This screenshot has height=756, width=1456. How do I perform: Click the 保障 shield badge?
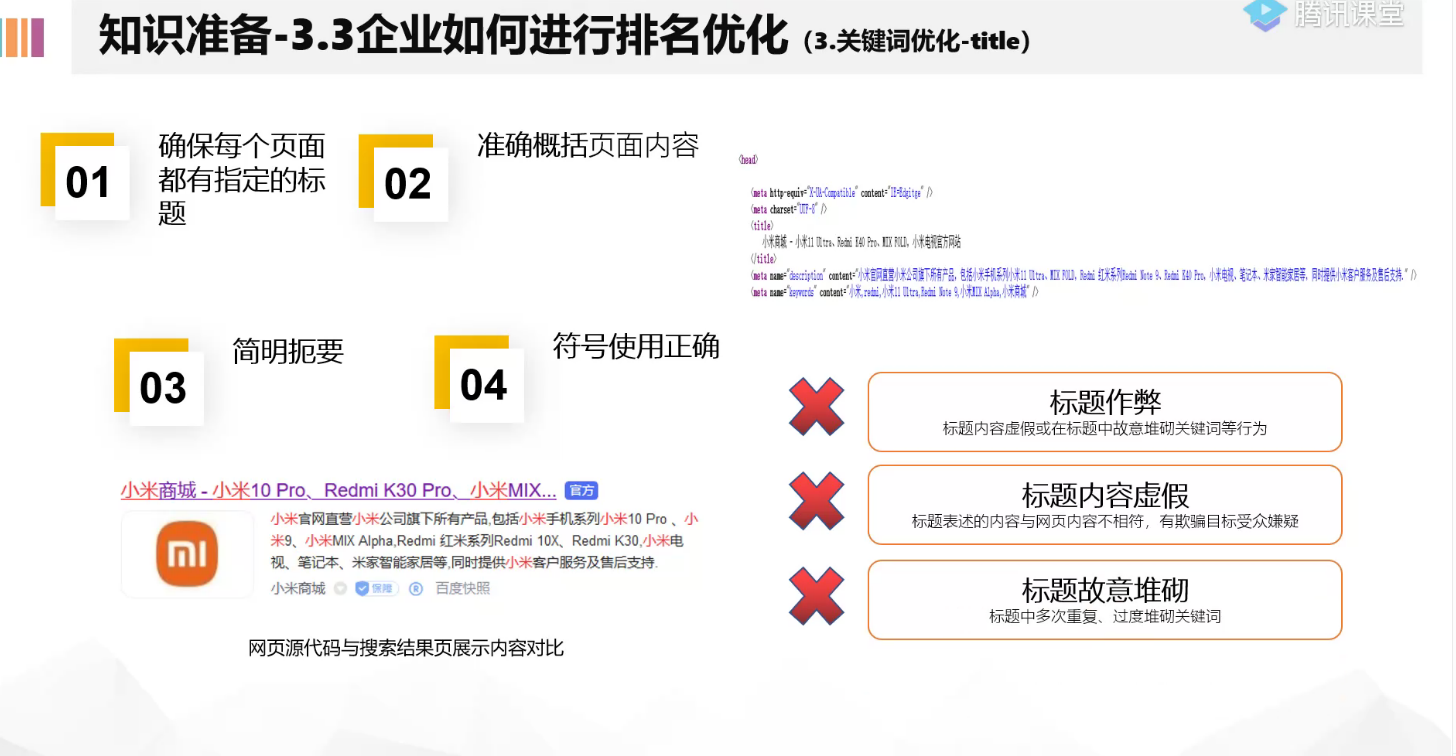coord(375,588)
